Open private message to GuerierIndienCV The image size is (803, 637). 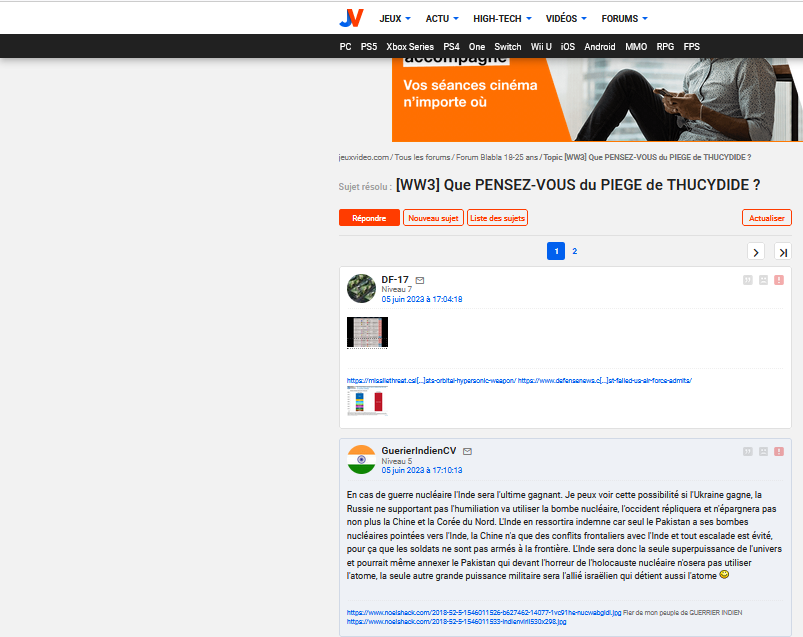click(x=467, y=451)
